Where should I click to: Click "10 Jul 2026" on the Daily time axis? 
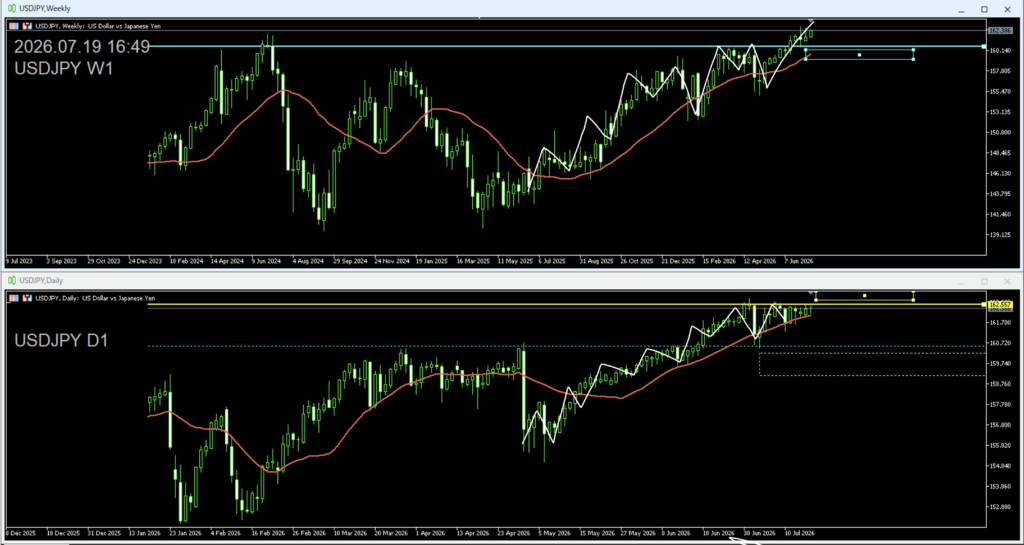799,532
